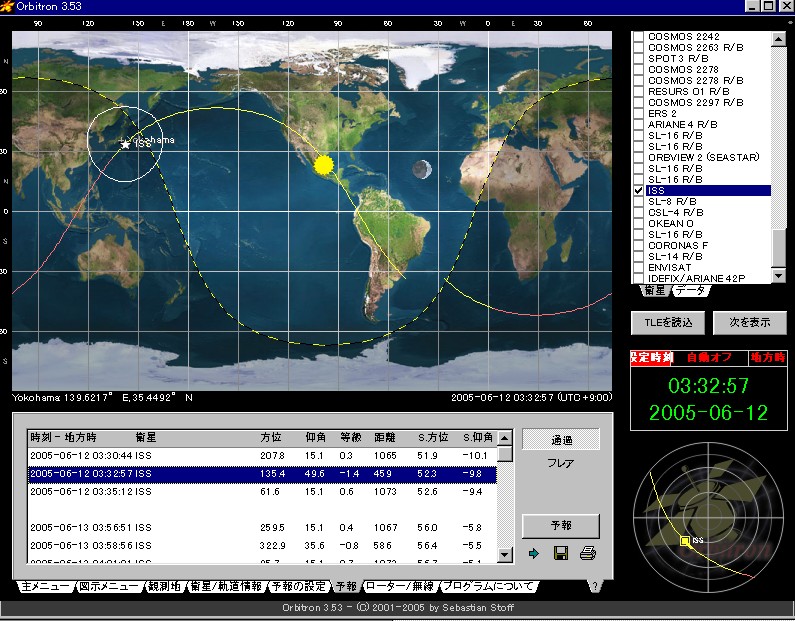
Task: Check the ENVISAT satellite checkbox
Action: (639, 268)
